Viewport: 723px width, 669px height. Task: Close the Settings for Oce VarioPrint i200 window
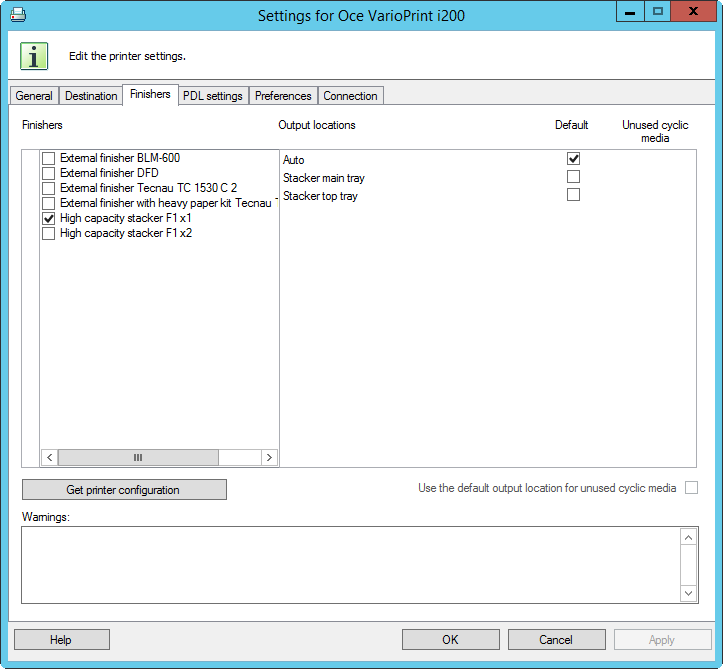[693, 12]
